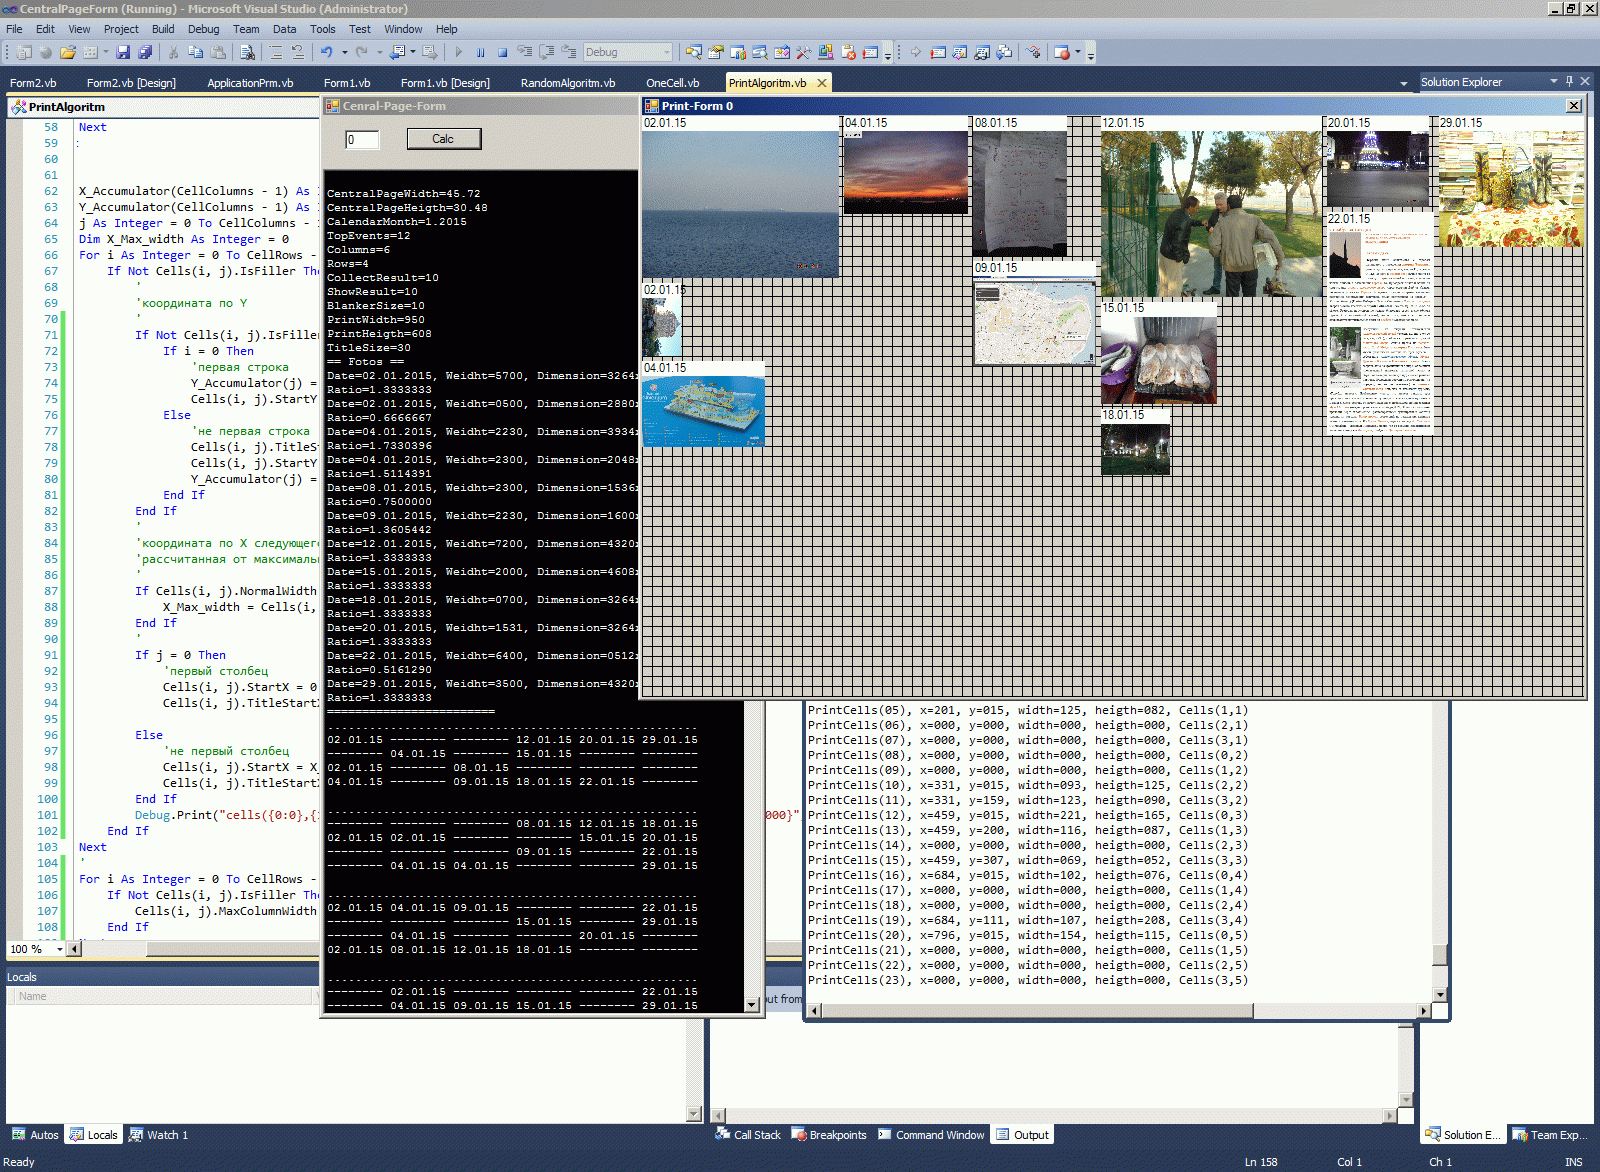Switch to the Watch 1 panel
This screenshot has width=1600, height=1172.
[x=159, y=1135]
